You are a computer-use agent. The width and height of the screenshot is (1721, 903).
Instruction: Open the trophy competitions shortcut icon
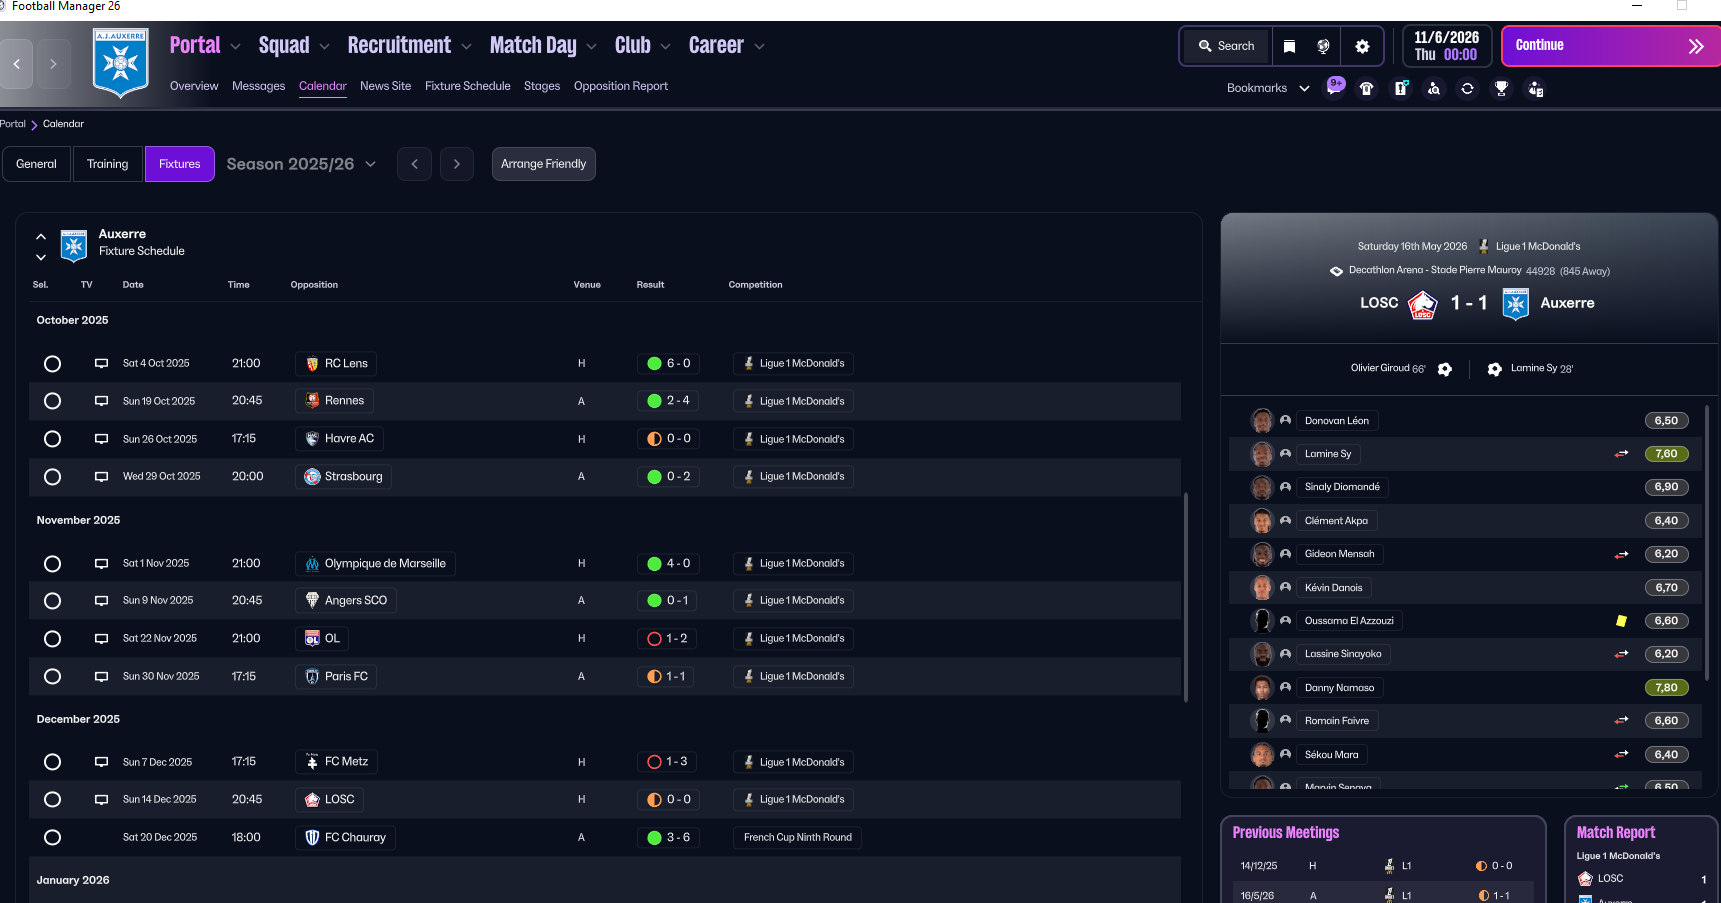1501,88
